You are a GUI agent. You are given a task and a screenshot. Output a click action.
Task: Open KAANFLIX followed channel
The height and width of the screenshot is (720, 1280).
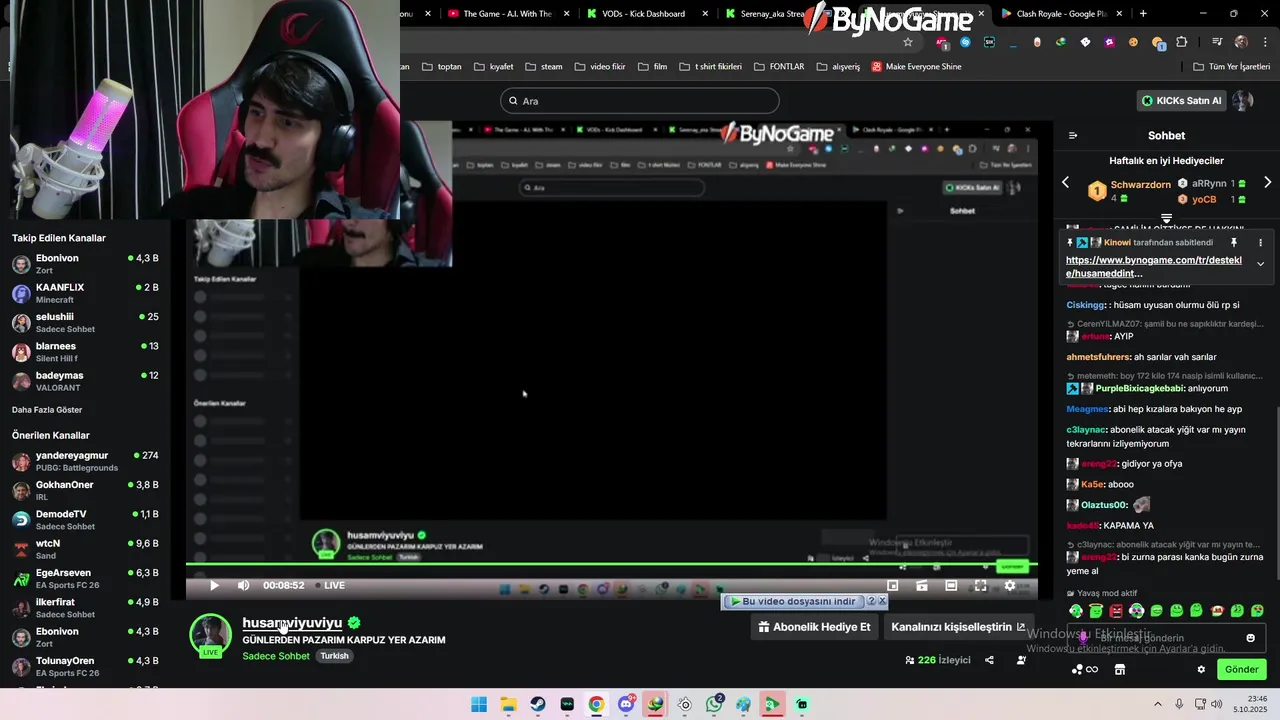click(x=85, y=293)
